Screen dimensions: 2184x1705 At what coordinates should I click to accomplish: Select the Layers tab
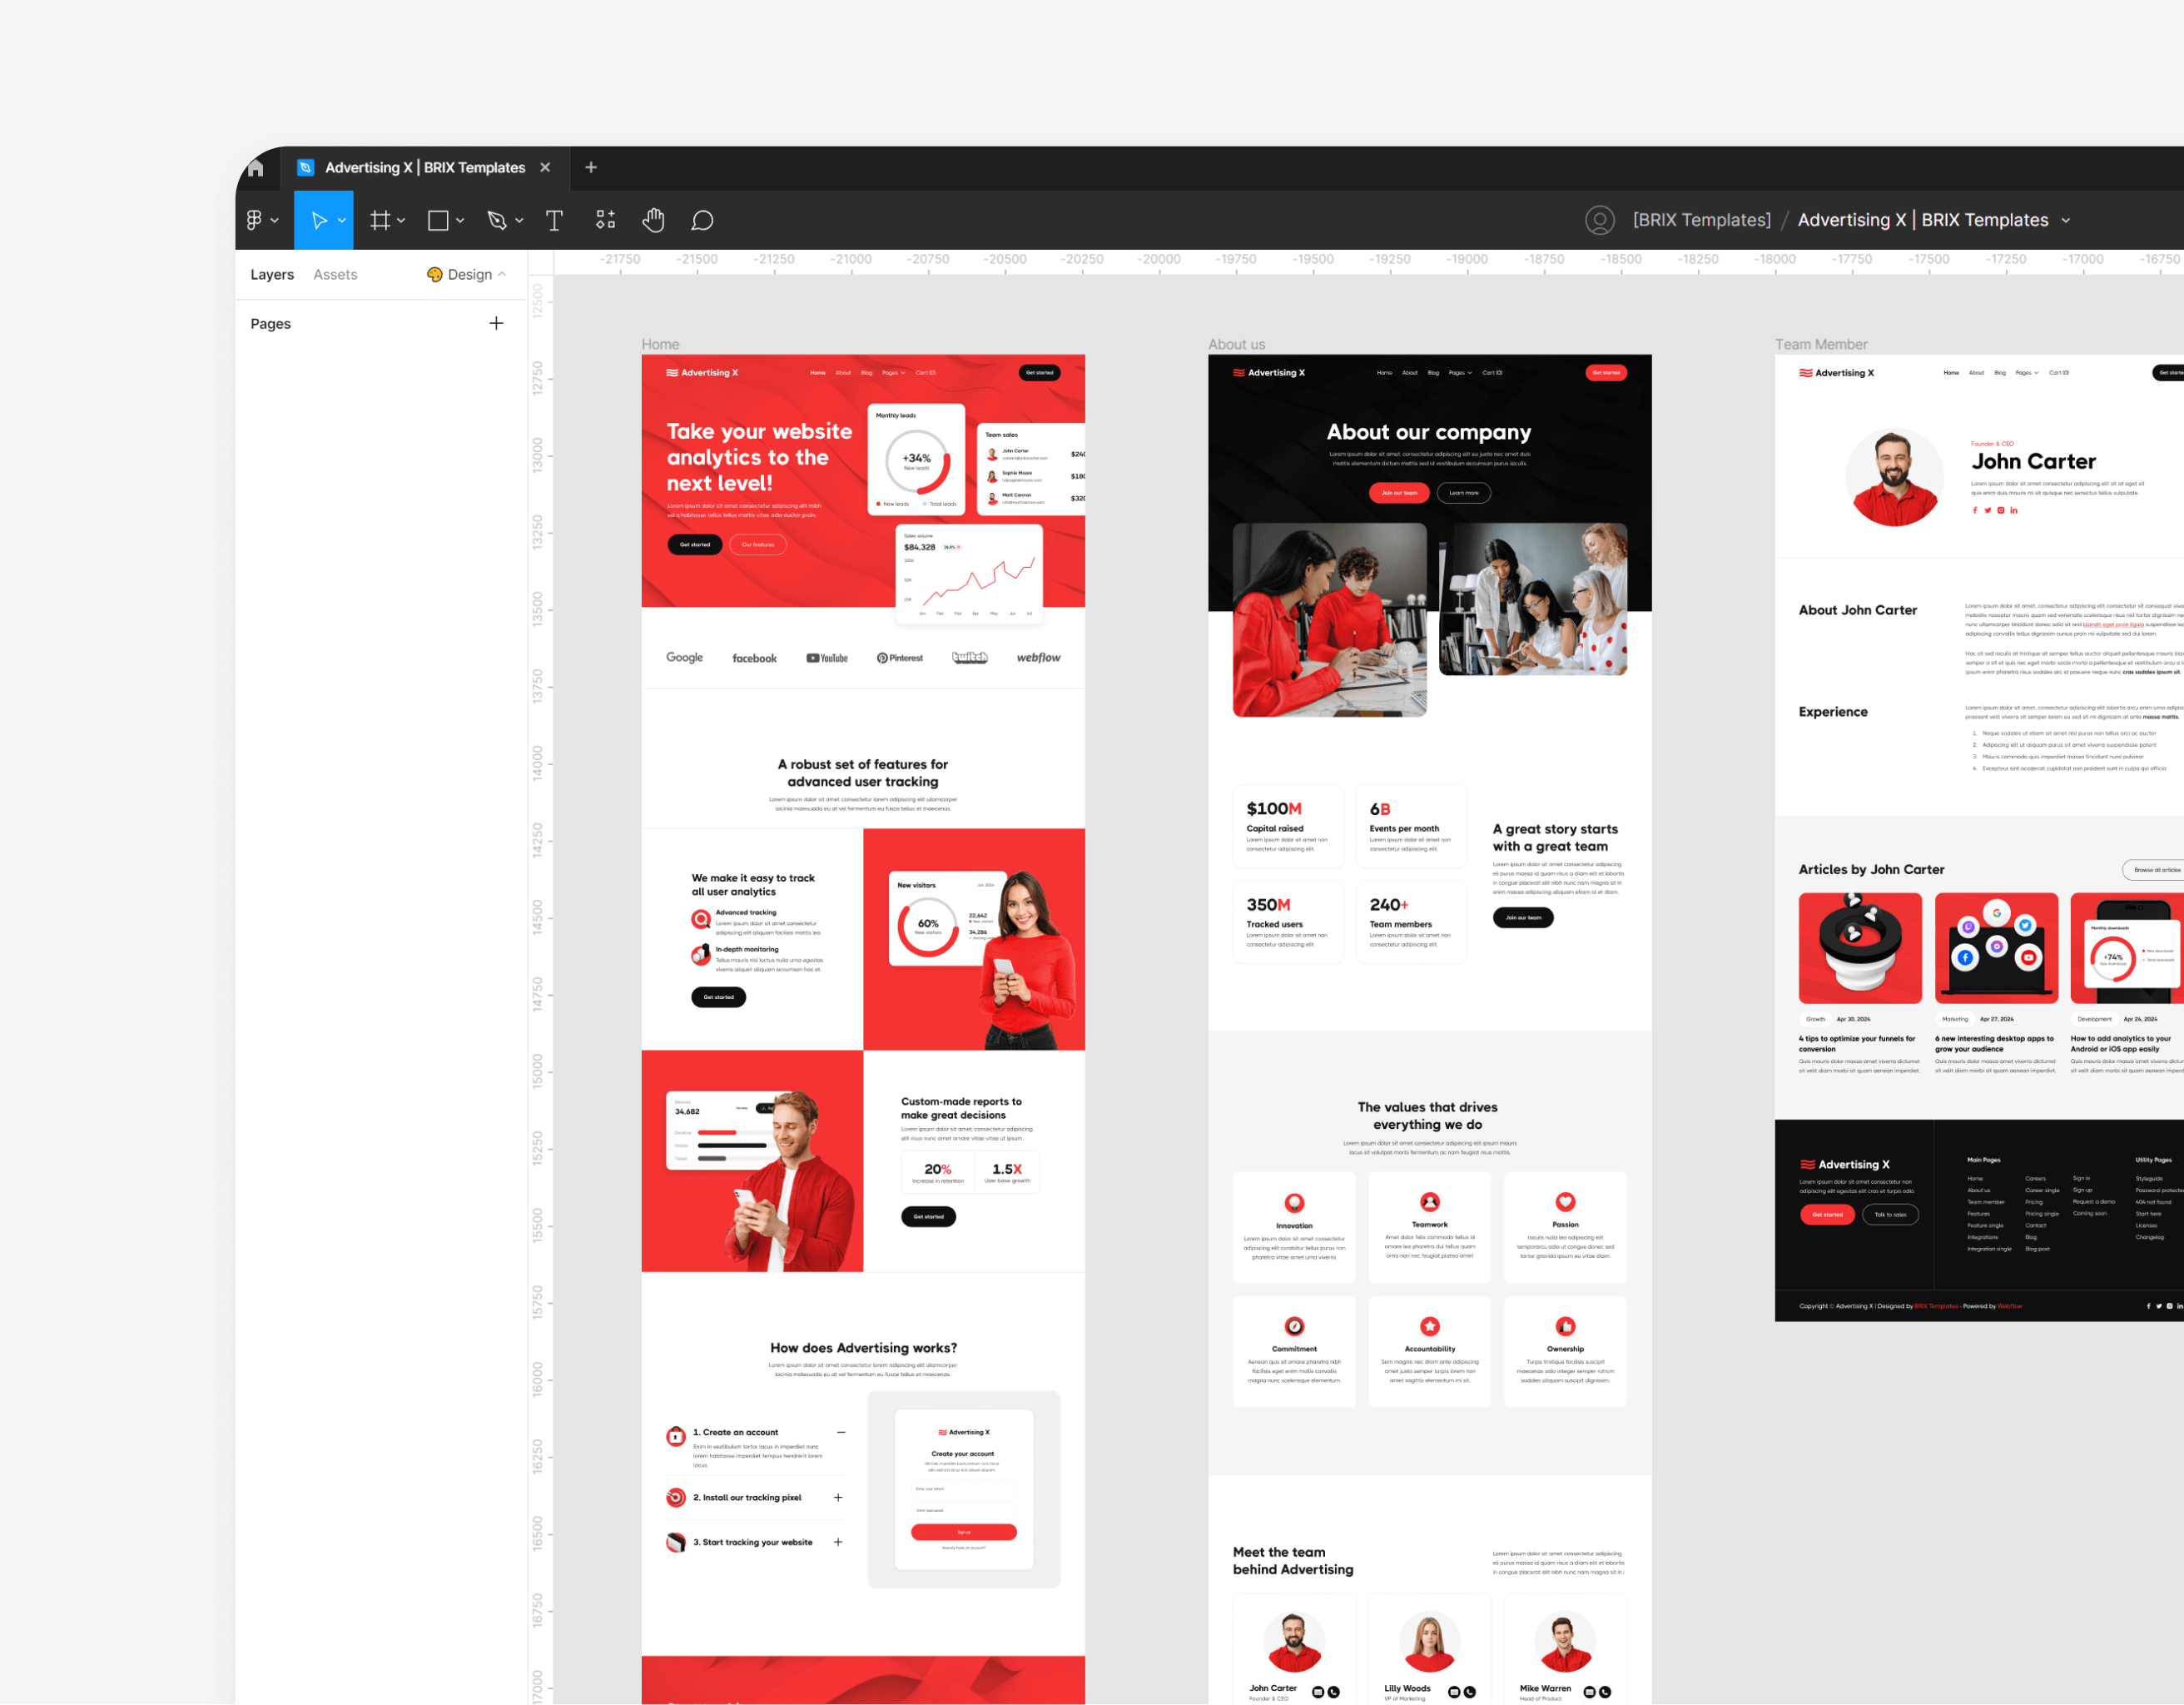click(272, 274)
